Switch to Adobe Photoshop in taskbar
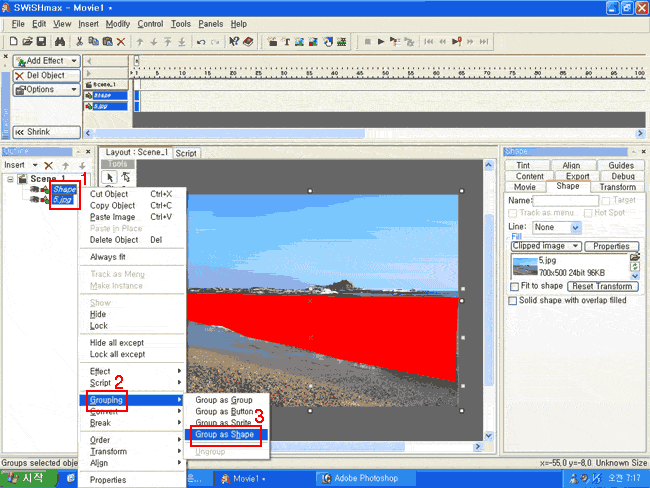 (366, 478)
